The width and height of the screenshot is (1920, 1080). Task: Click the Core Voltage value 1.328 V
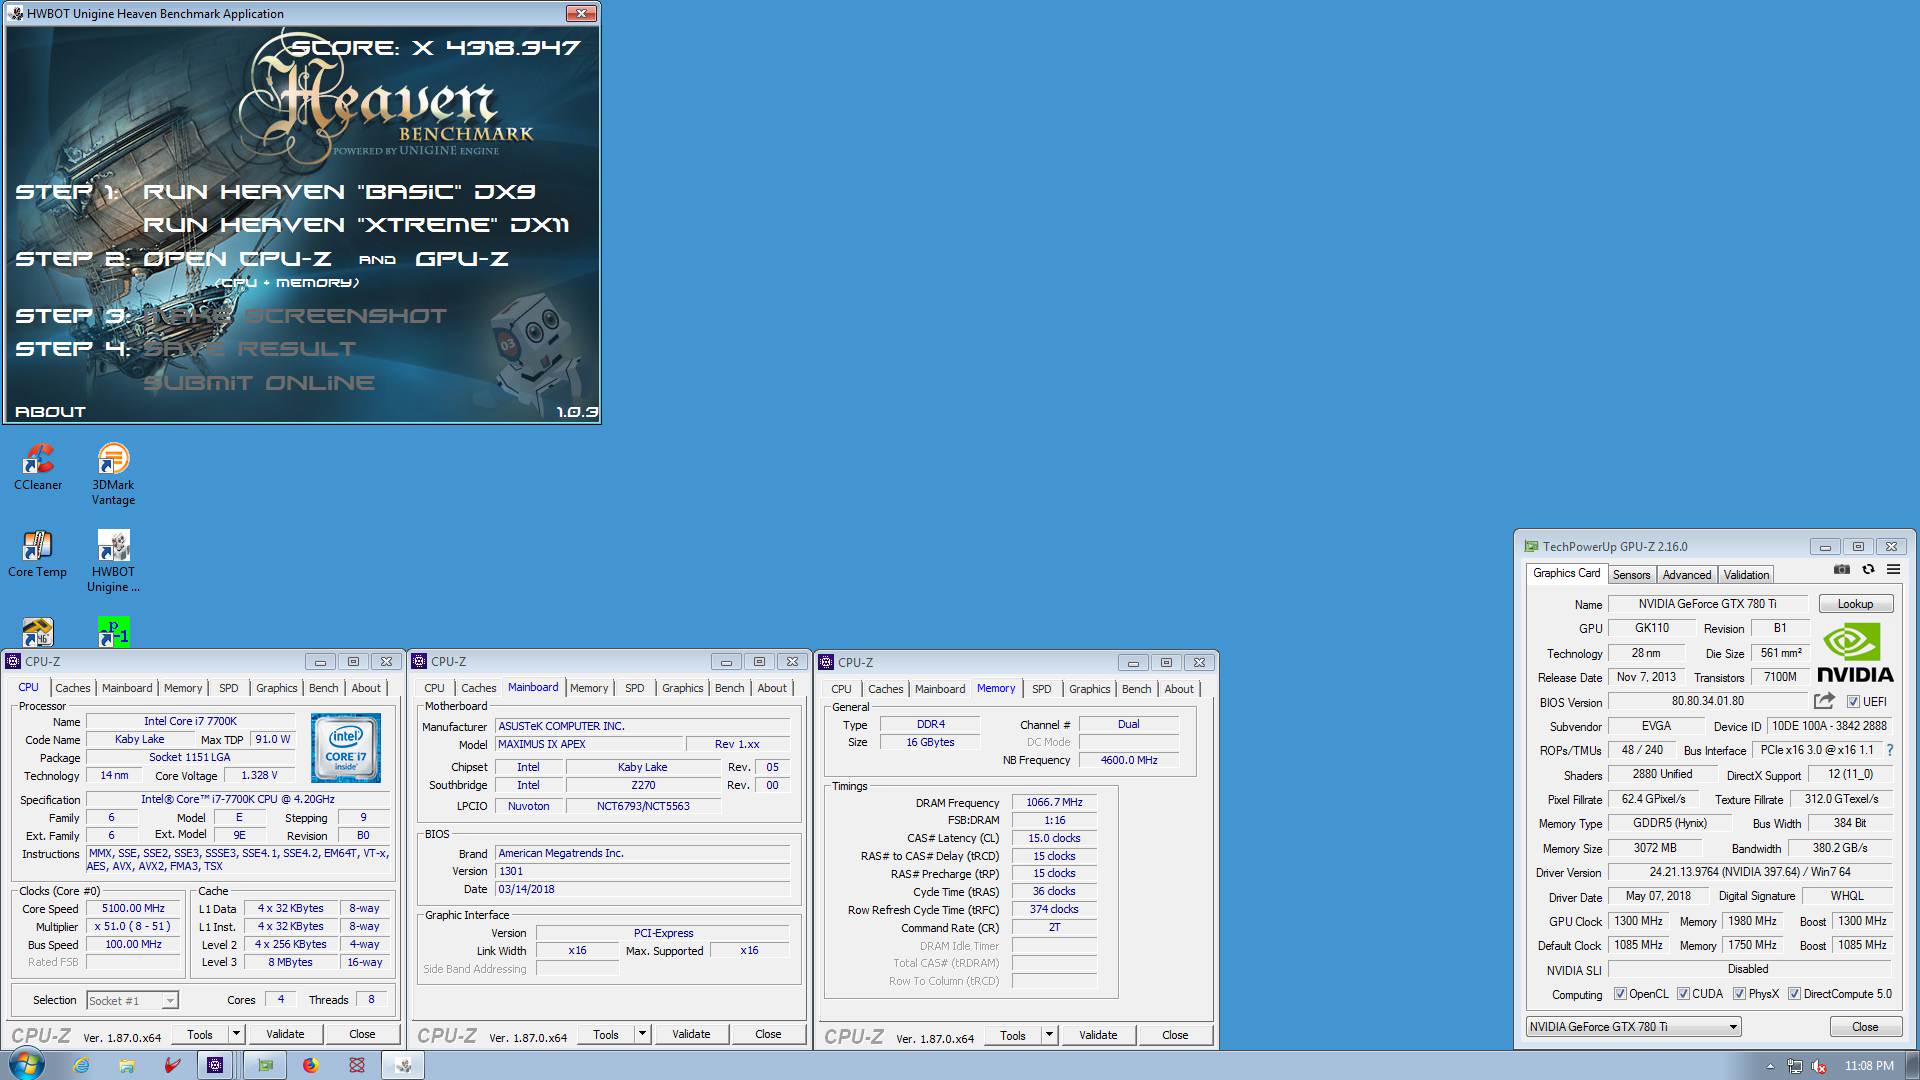point(259,776)
